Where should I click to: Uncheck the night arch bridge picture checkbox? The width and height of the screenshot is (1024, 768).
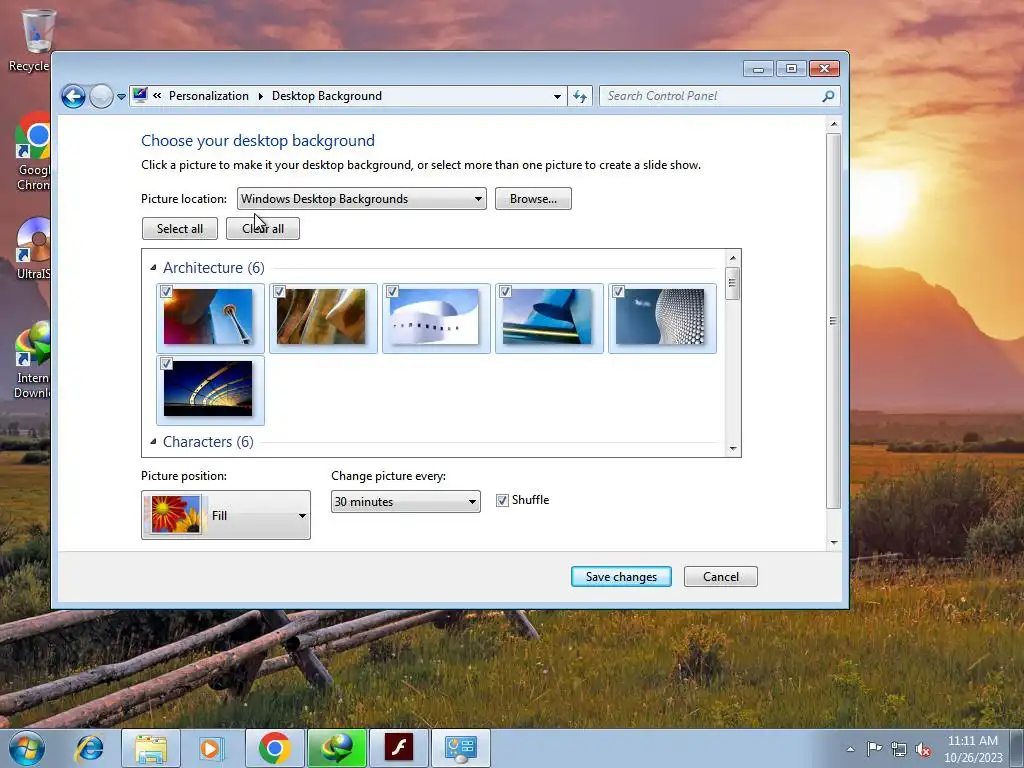pos(166,363)
